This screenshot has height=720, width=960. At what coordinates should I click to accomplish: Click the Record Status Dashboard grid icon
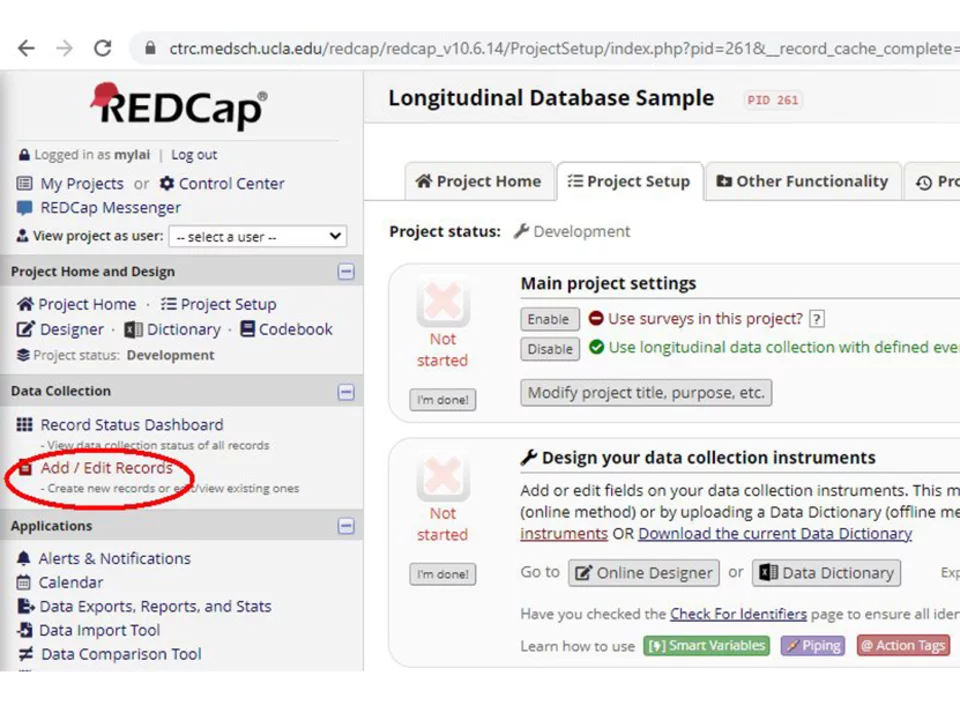[24, 424]
